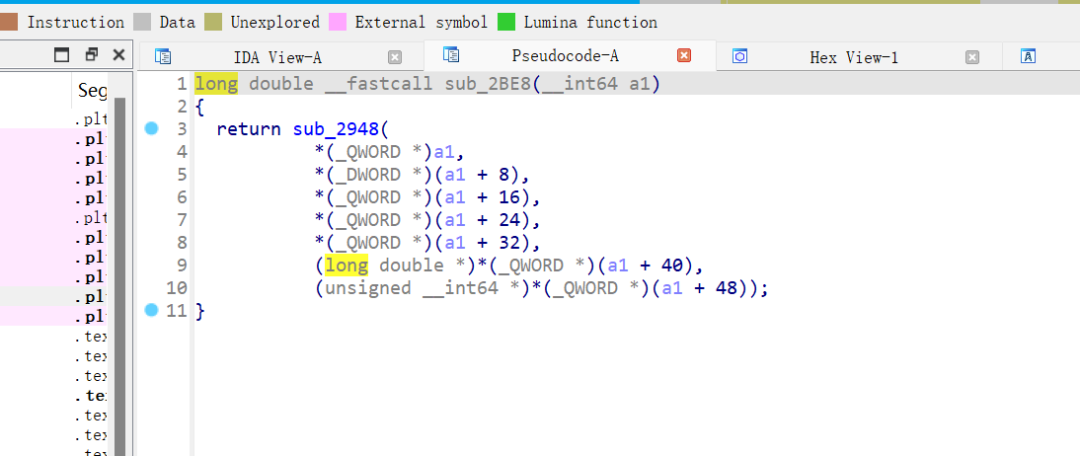Click the Data legend color swatch
The image size is (1080, 456).
(x=142, y=22)
